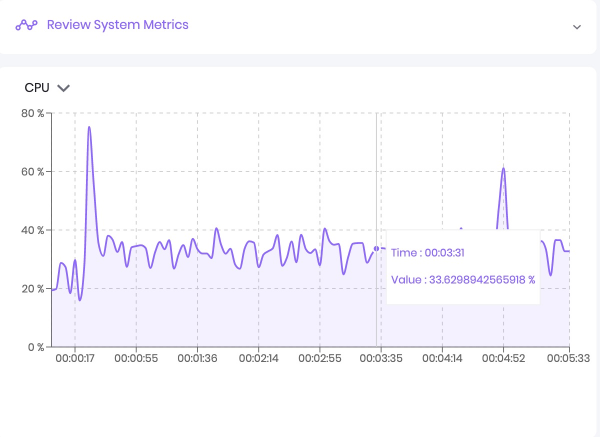Click the '00:02:55' time axis label
600x437 pixels.
click(x=320, y=359)
